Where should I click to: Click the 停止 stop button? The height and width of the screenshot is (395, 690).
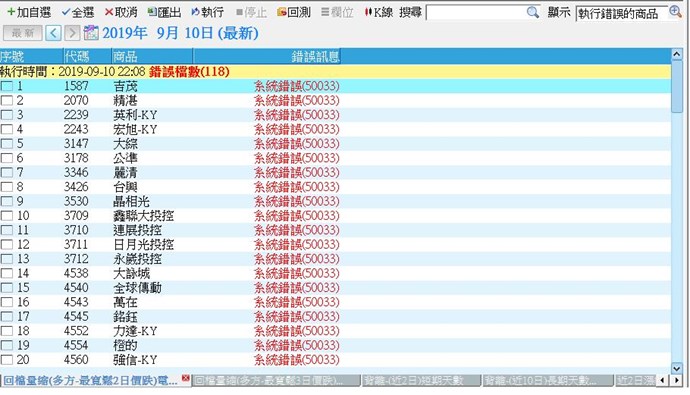pyautogui.click(x=251, y=12)
